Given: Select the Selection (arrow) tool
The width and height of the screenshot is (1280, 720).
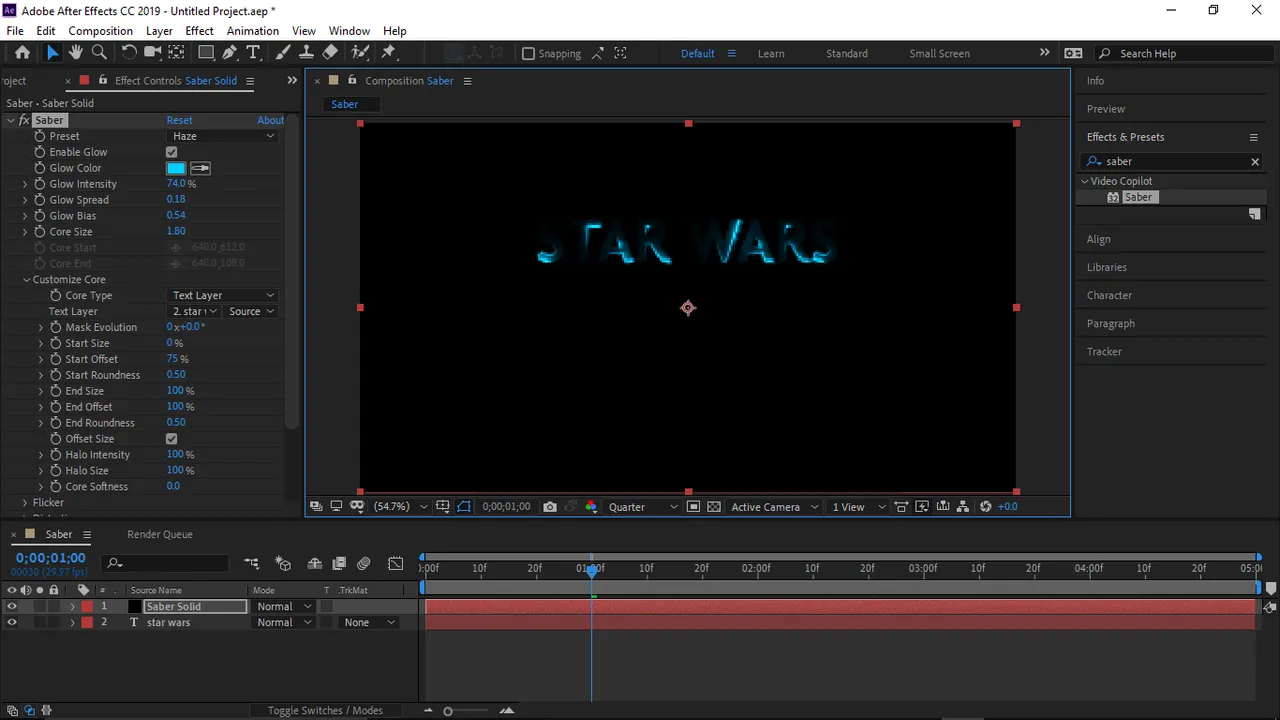Looking at the screenshot, I should (52, 53).
